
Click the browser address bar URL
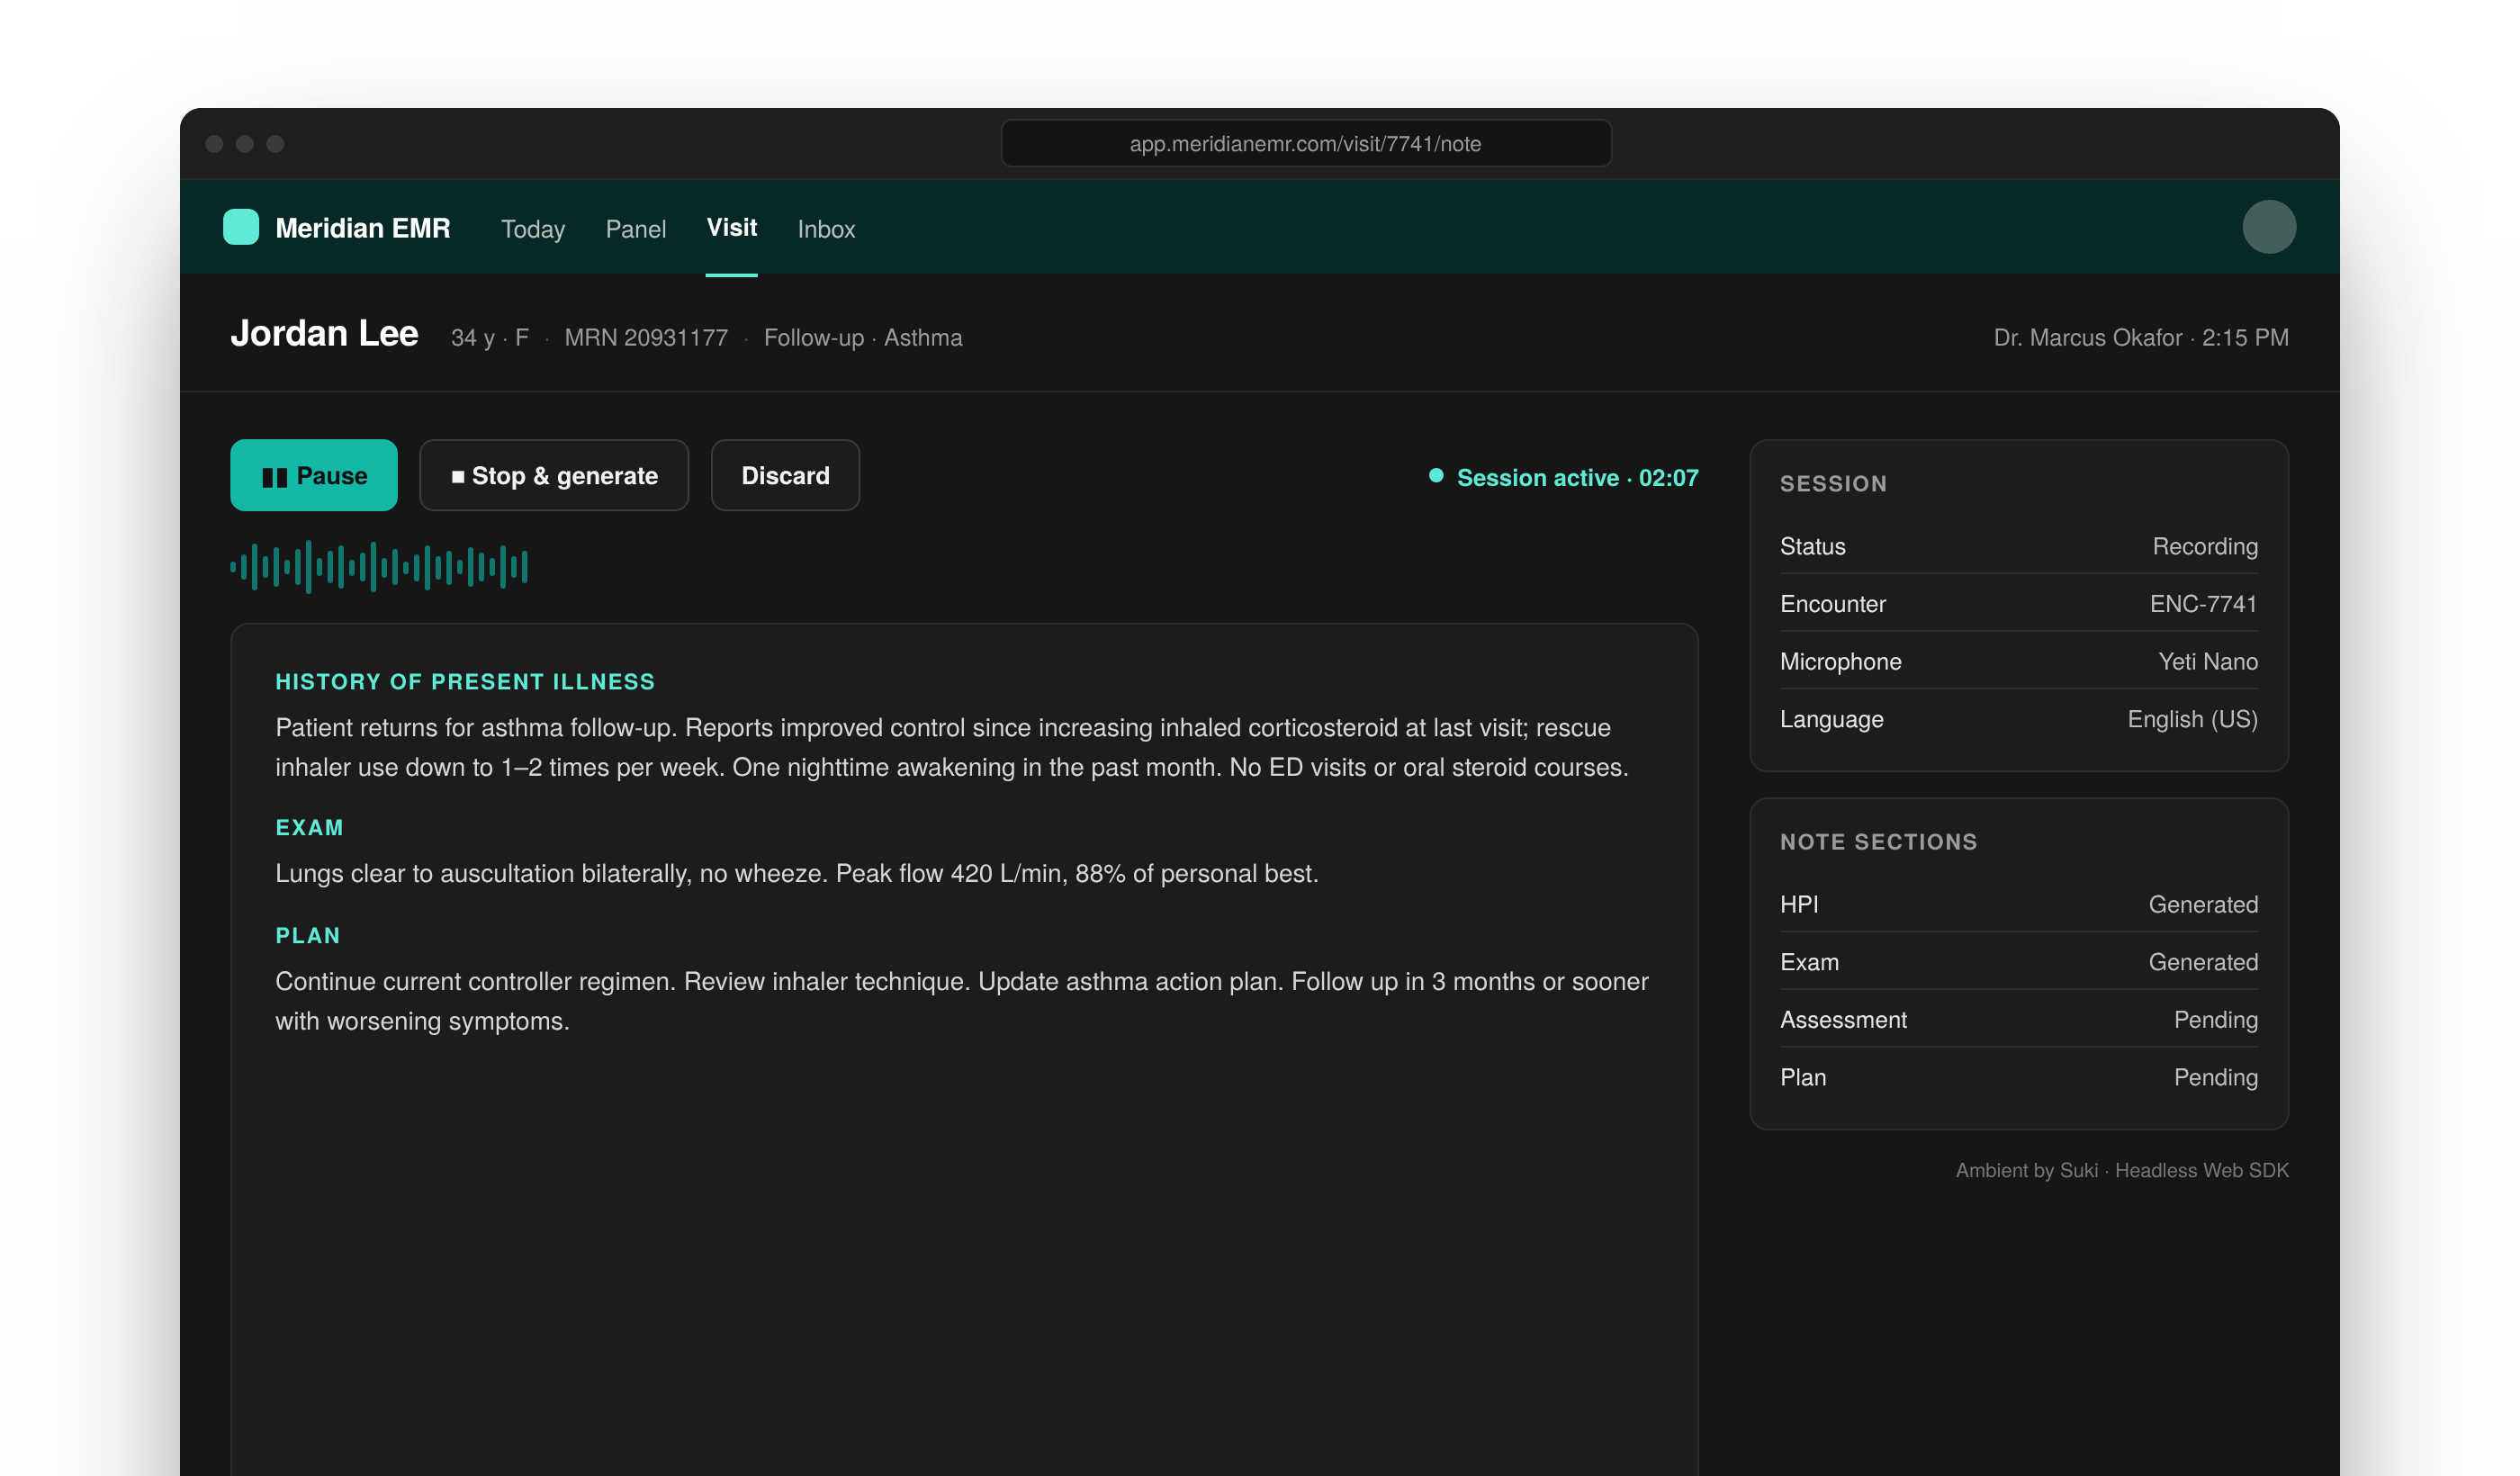point(1306,144)
